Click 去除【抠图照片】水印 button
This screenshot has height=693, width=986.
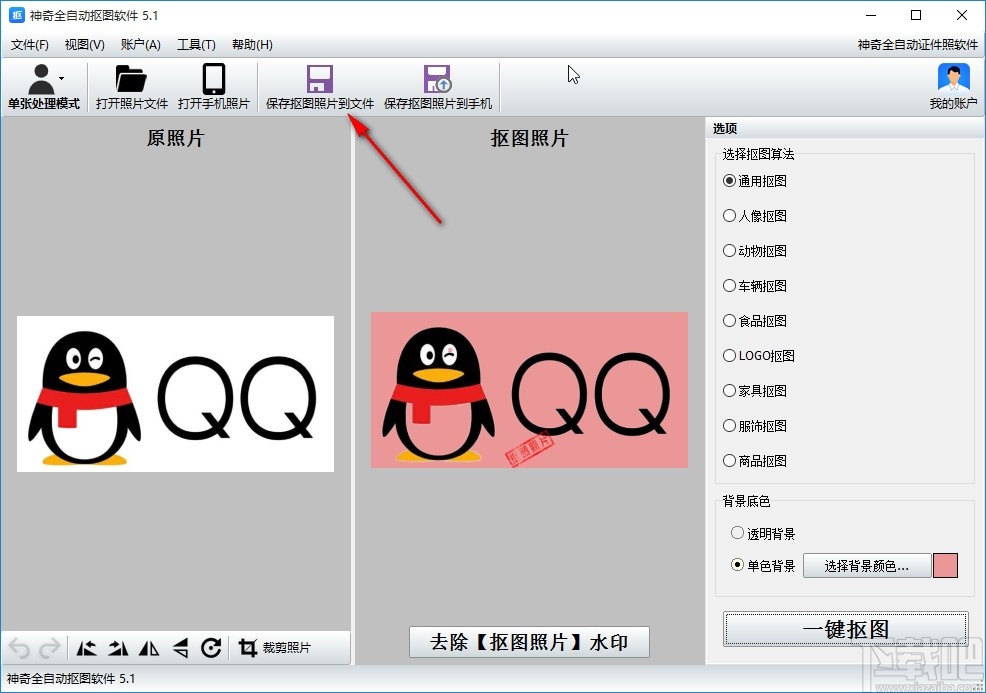pyautogui.click(x=529, y=642)
